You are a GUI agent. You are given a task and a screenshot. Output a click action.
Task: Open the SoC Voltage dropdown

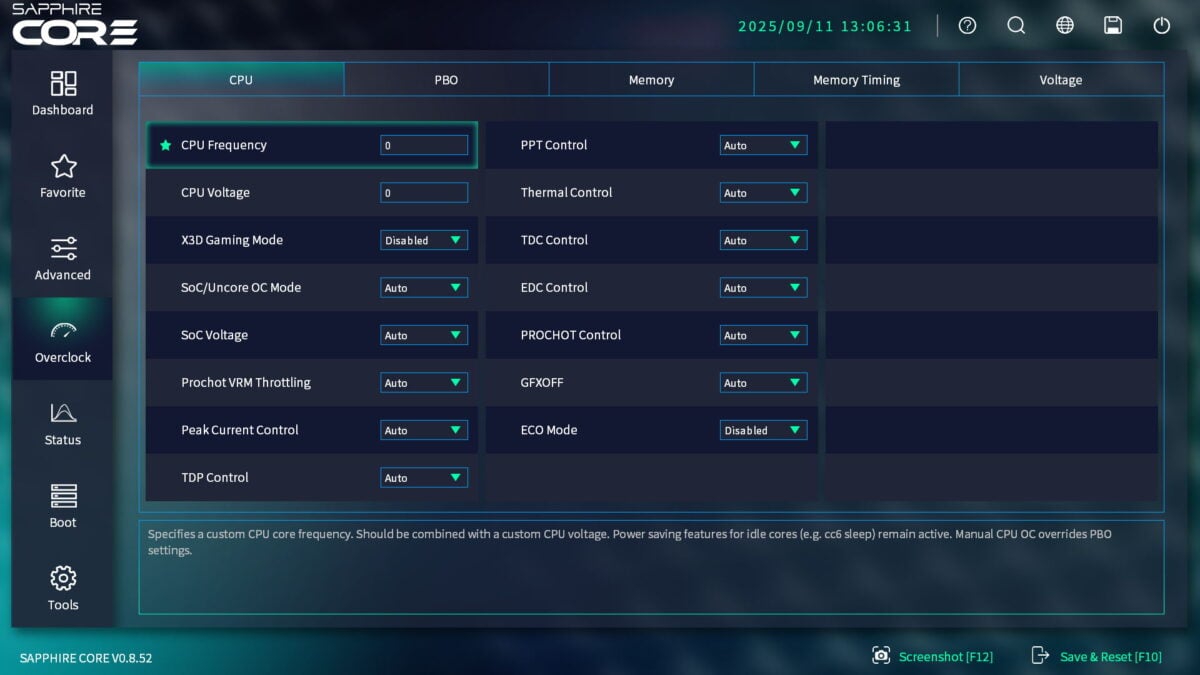point(424,335)
